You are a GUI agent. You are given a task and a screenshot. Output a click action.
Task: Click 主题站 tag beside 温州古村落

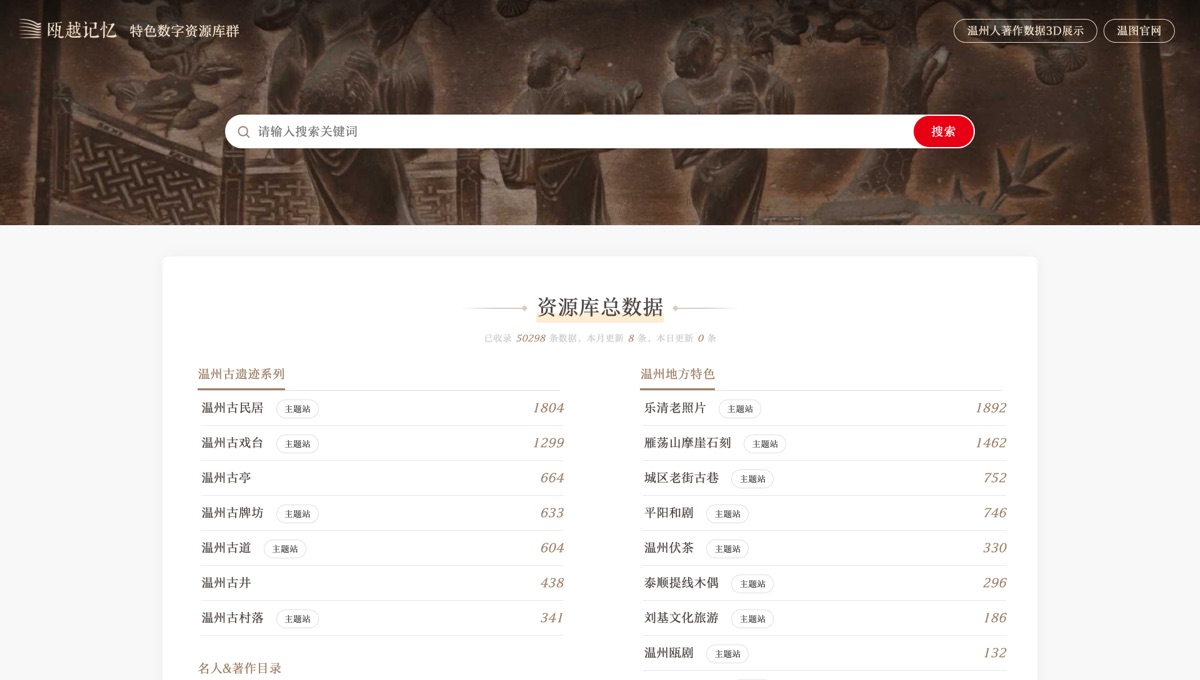(x=298, y=619)
